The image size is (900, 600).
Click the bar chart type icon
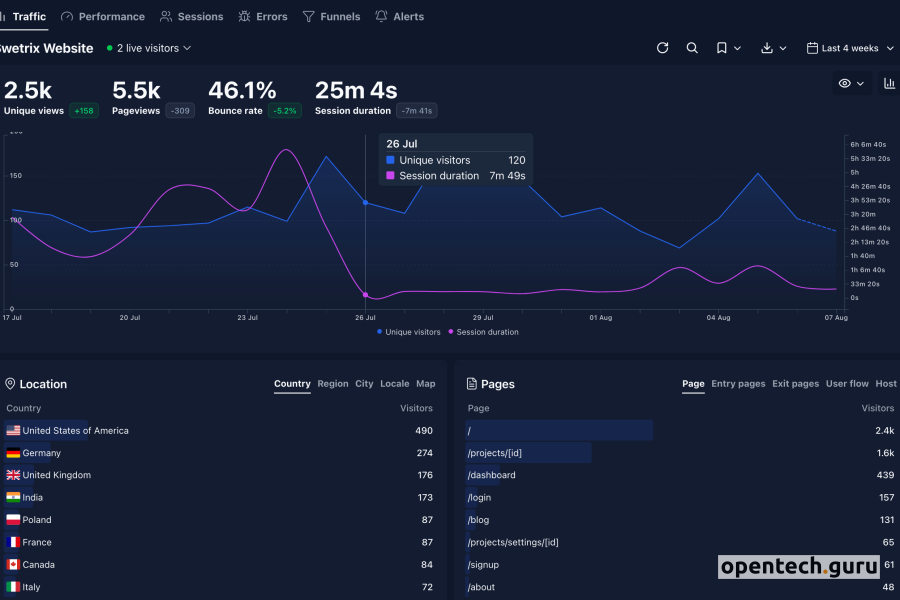(889, 84)
